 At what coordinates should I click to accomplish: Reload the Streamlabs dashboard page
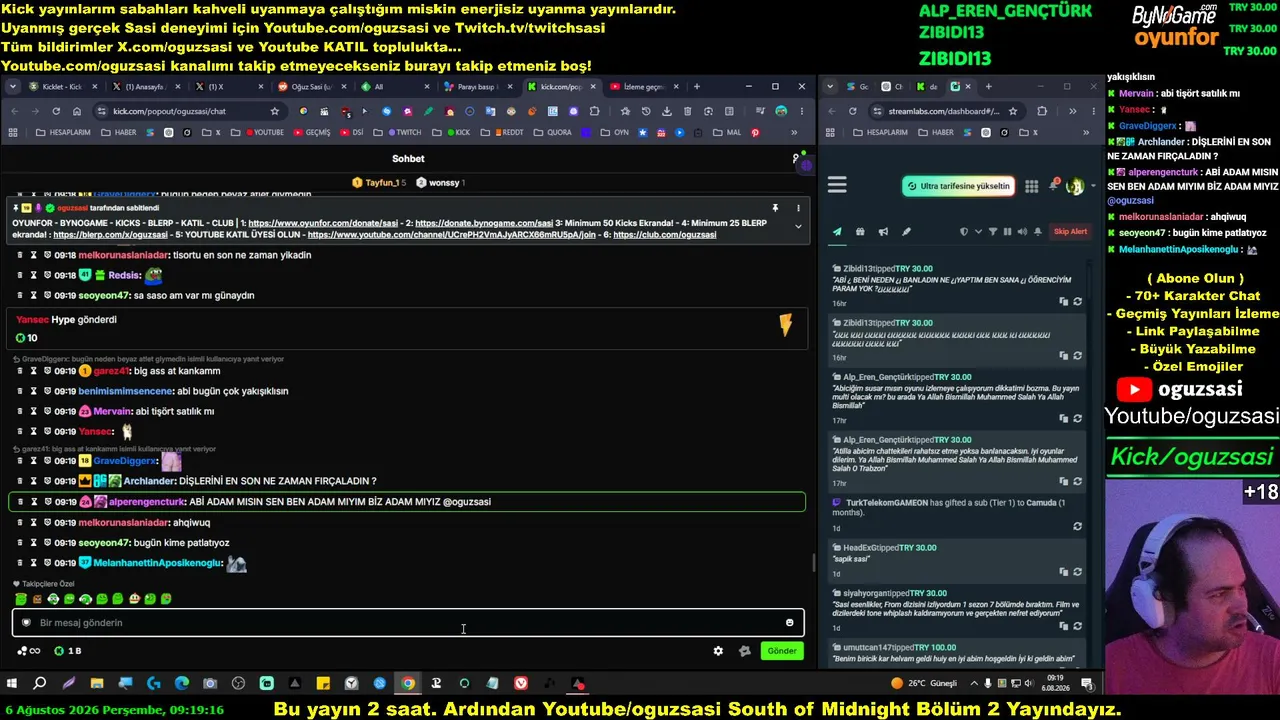pos(853,111)
